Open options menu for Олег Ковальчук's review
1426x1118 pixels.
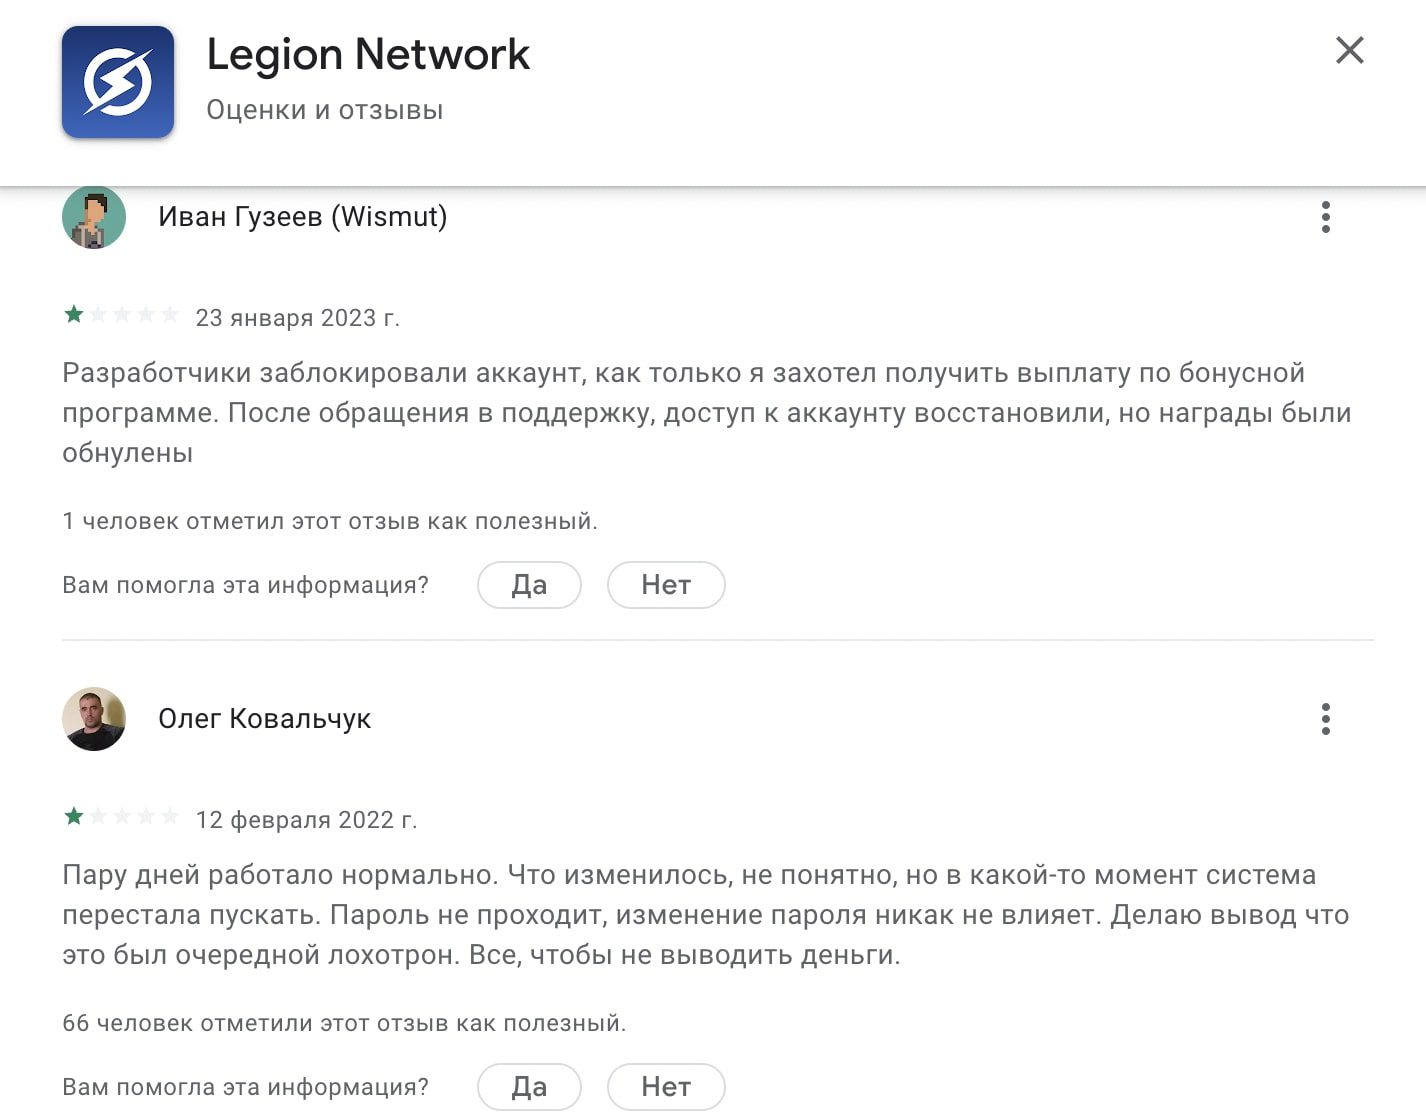[x=1325, y=719]
